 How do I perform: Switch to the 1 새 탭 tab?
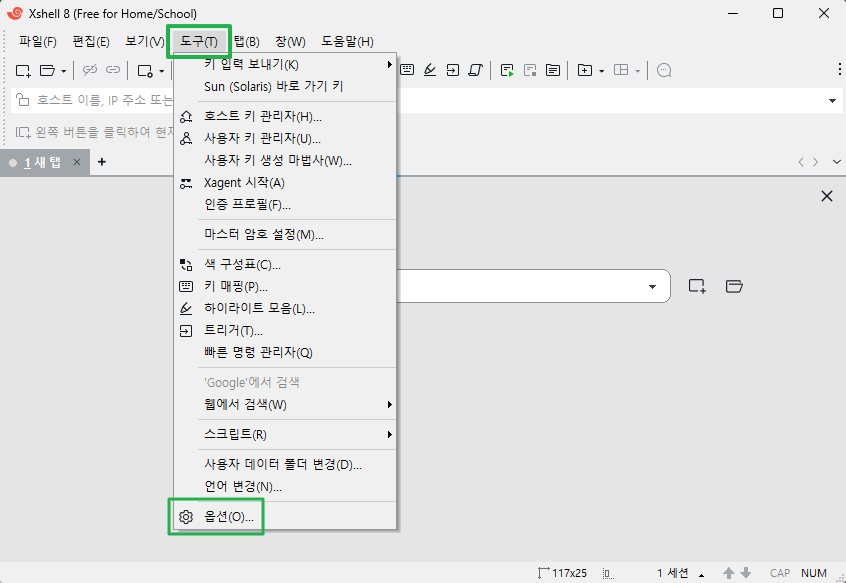click(40, 161)
